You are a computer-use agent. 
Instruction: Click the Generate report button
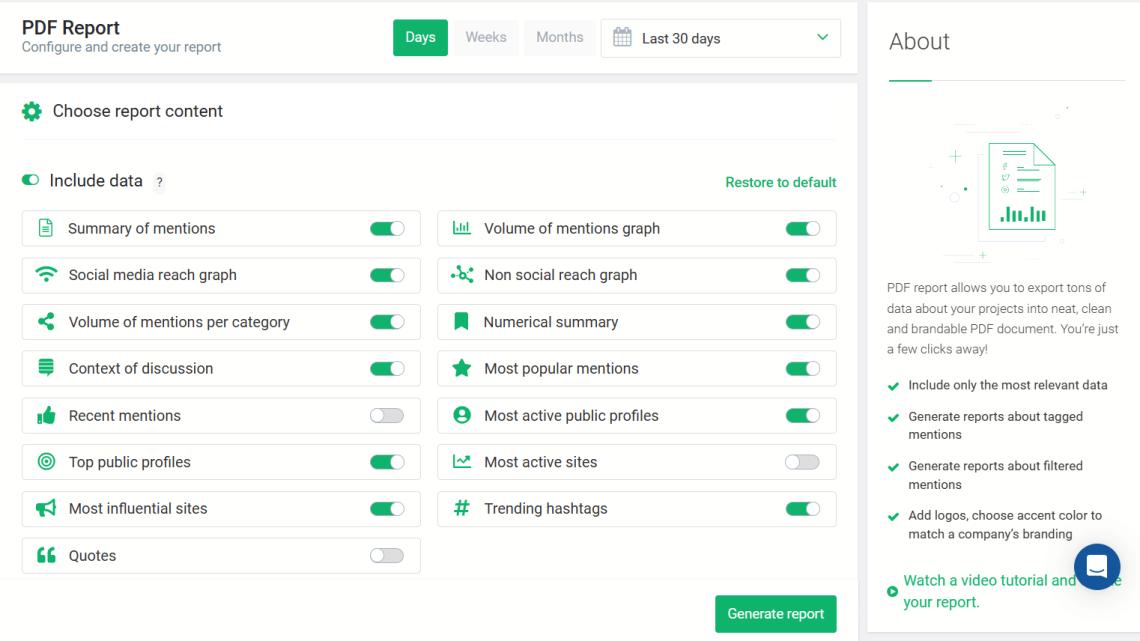775,614
